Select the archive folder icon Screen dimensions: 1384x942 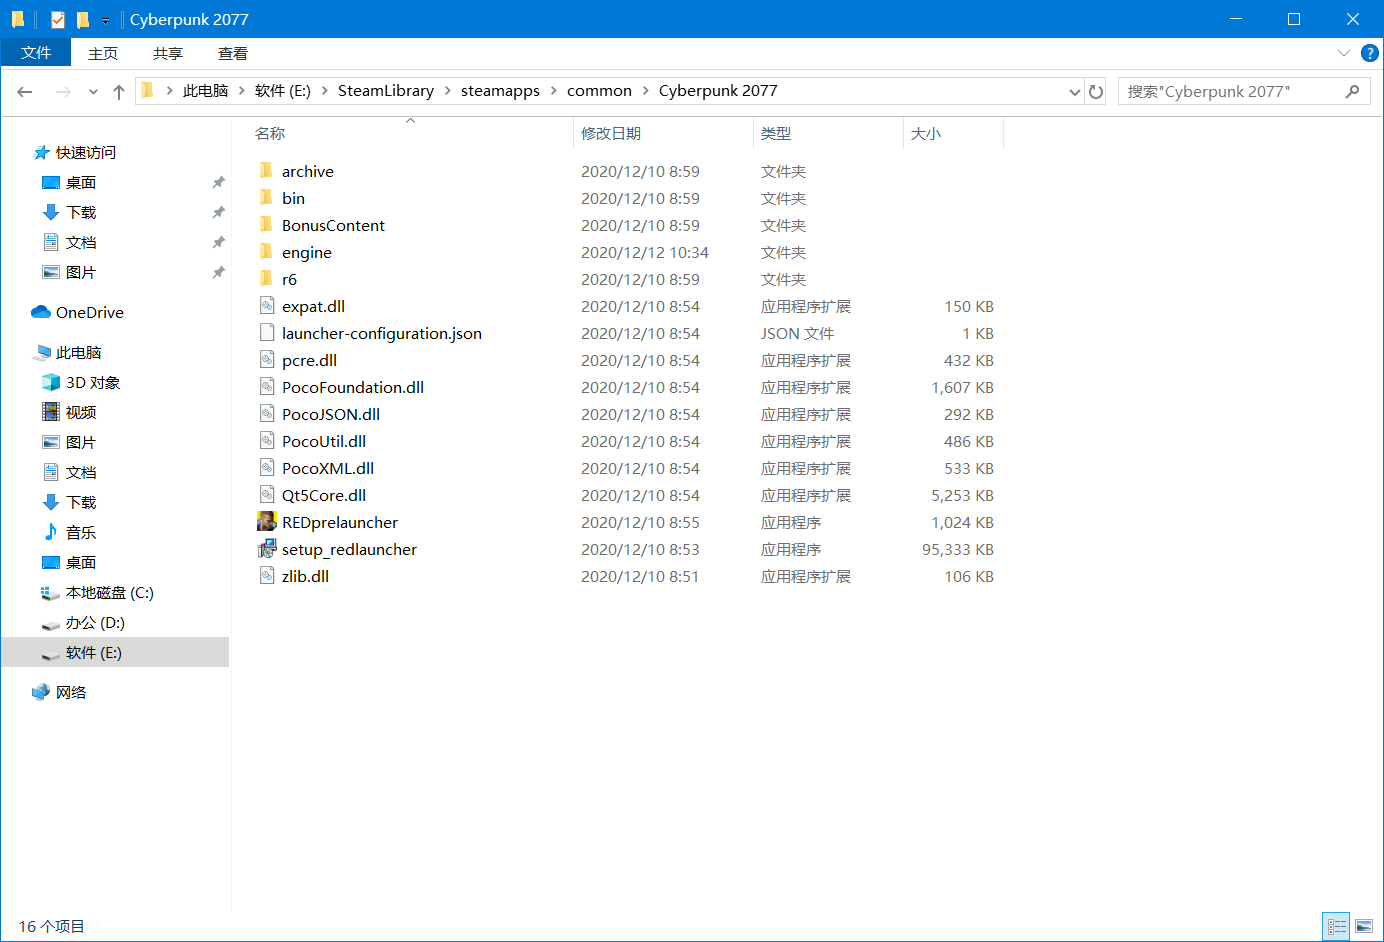tap(266, 171)
